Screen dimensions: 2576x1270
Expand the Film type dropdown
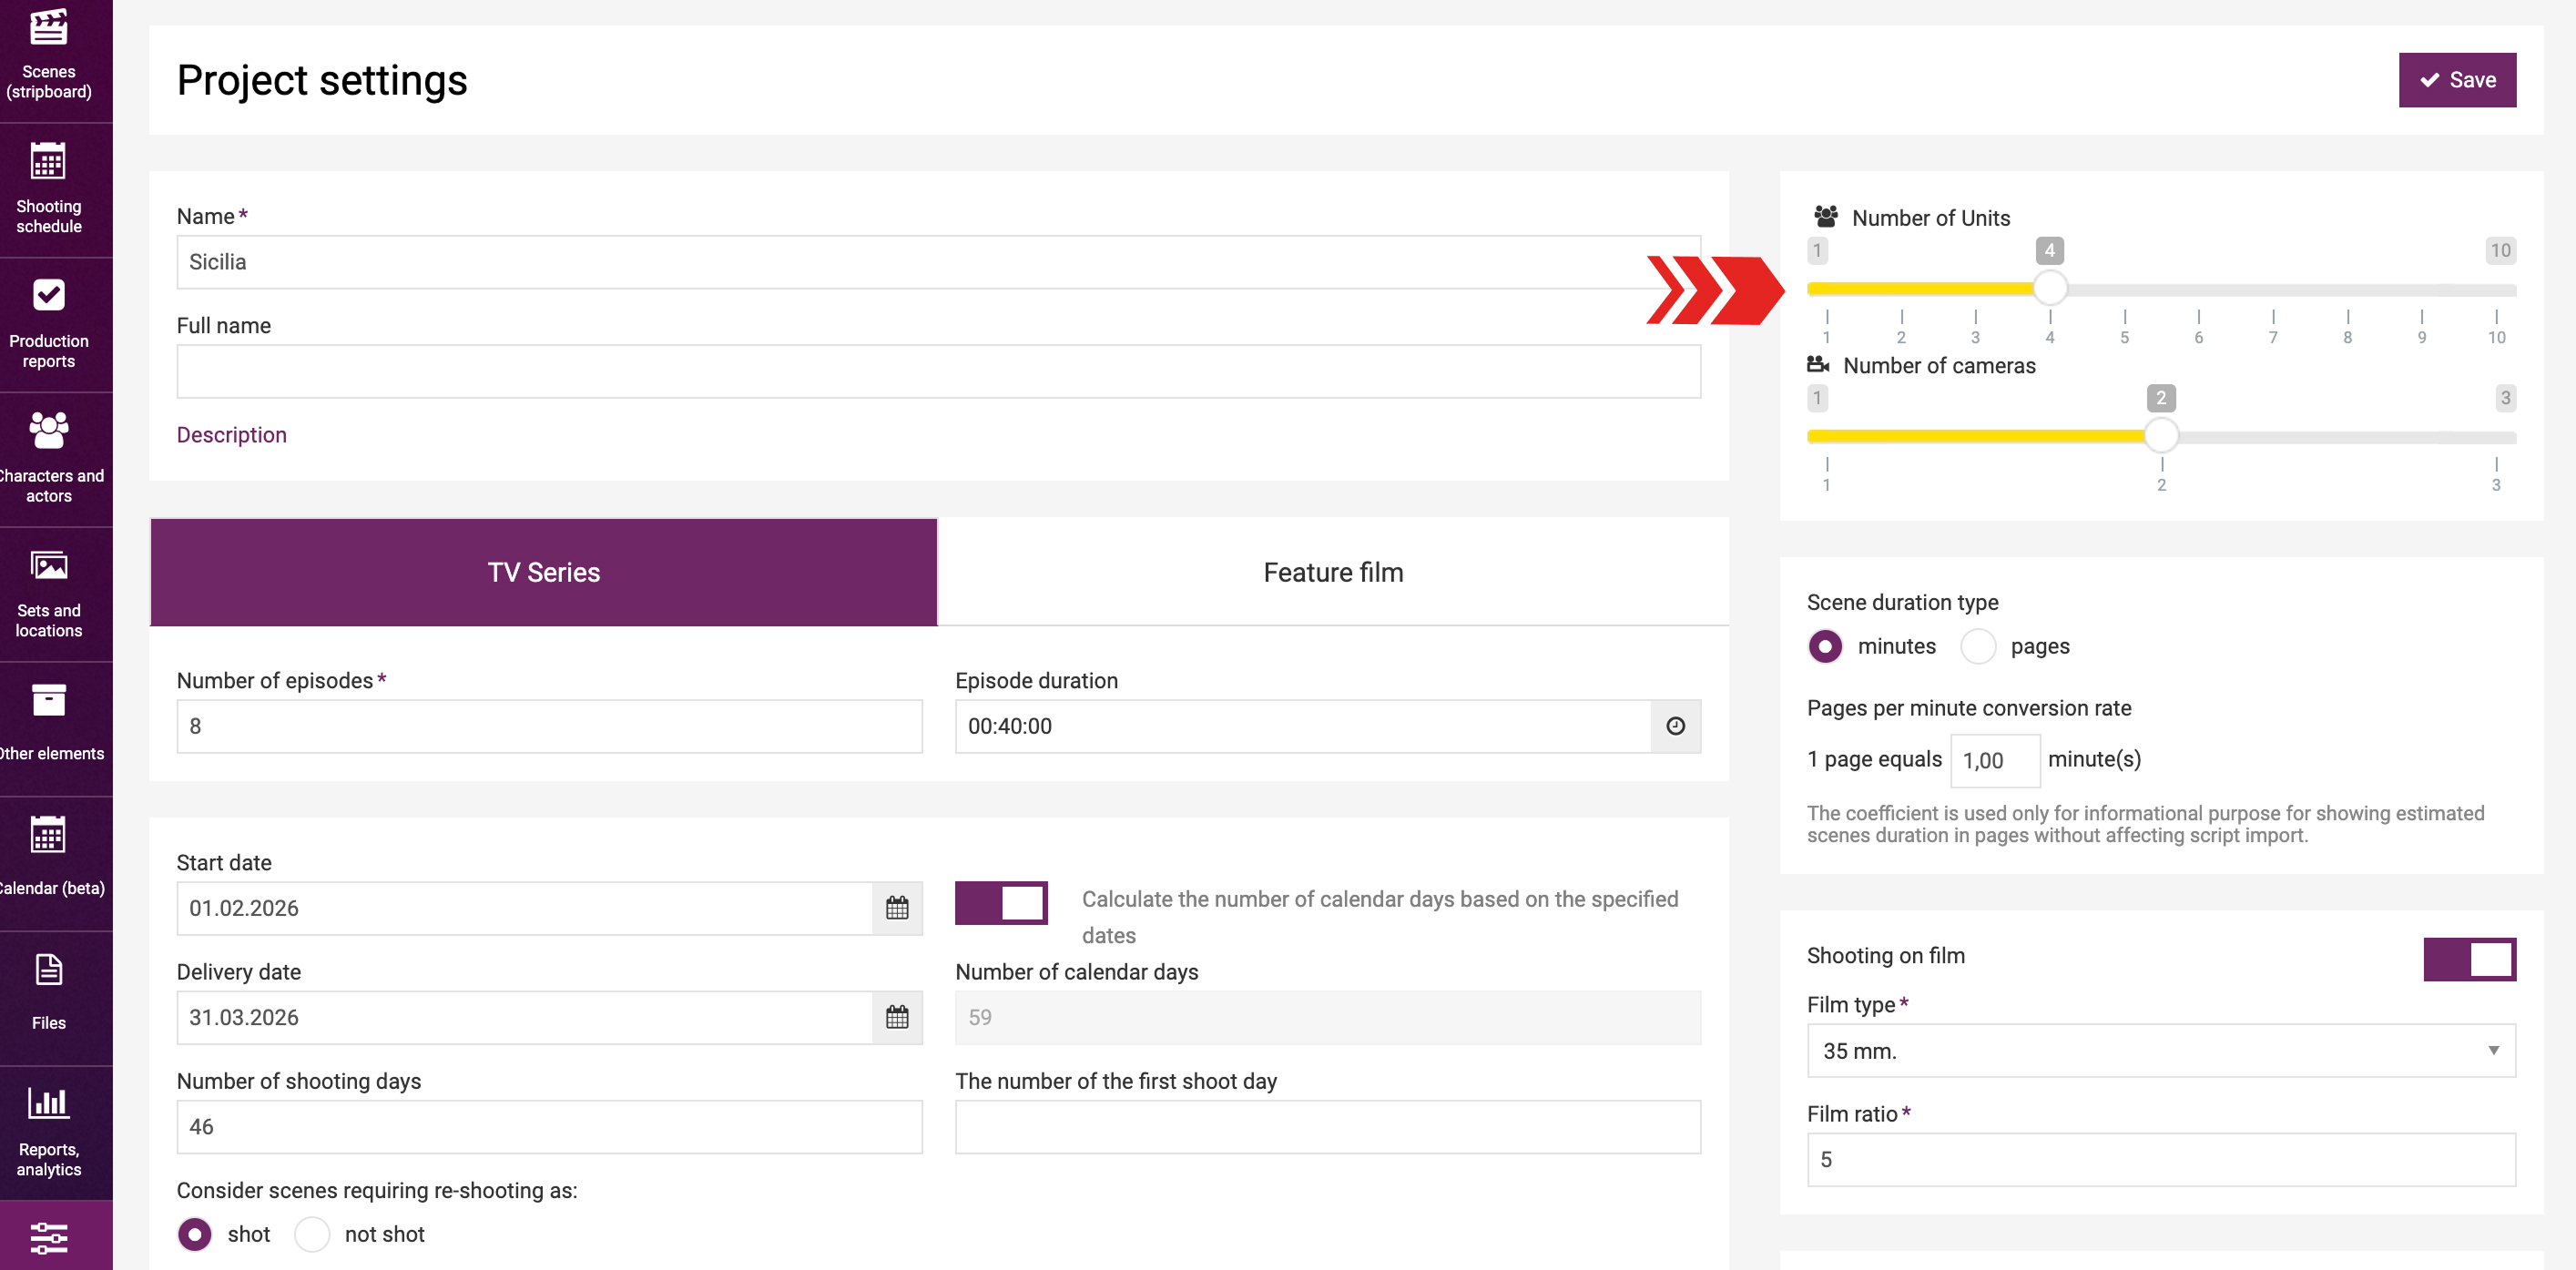click(x=2160, y=1051)
